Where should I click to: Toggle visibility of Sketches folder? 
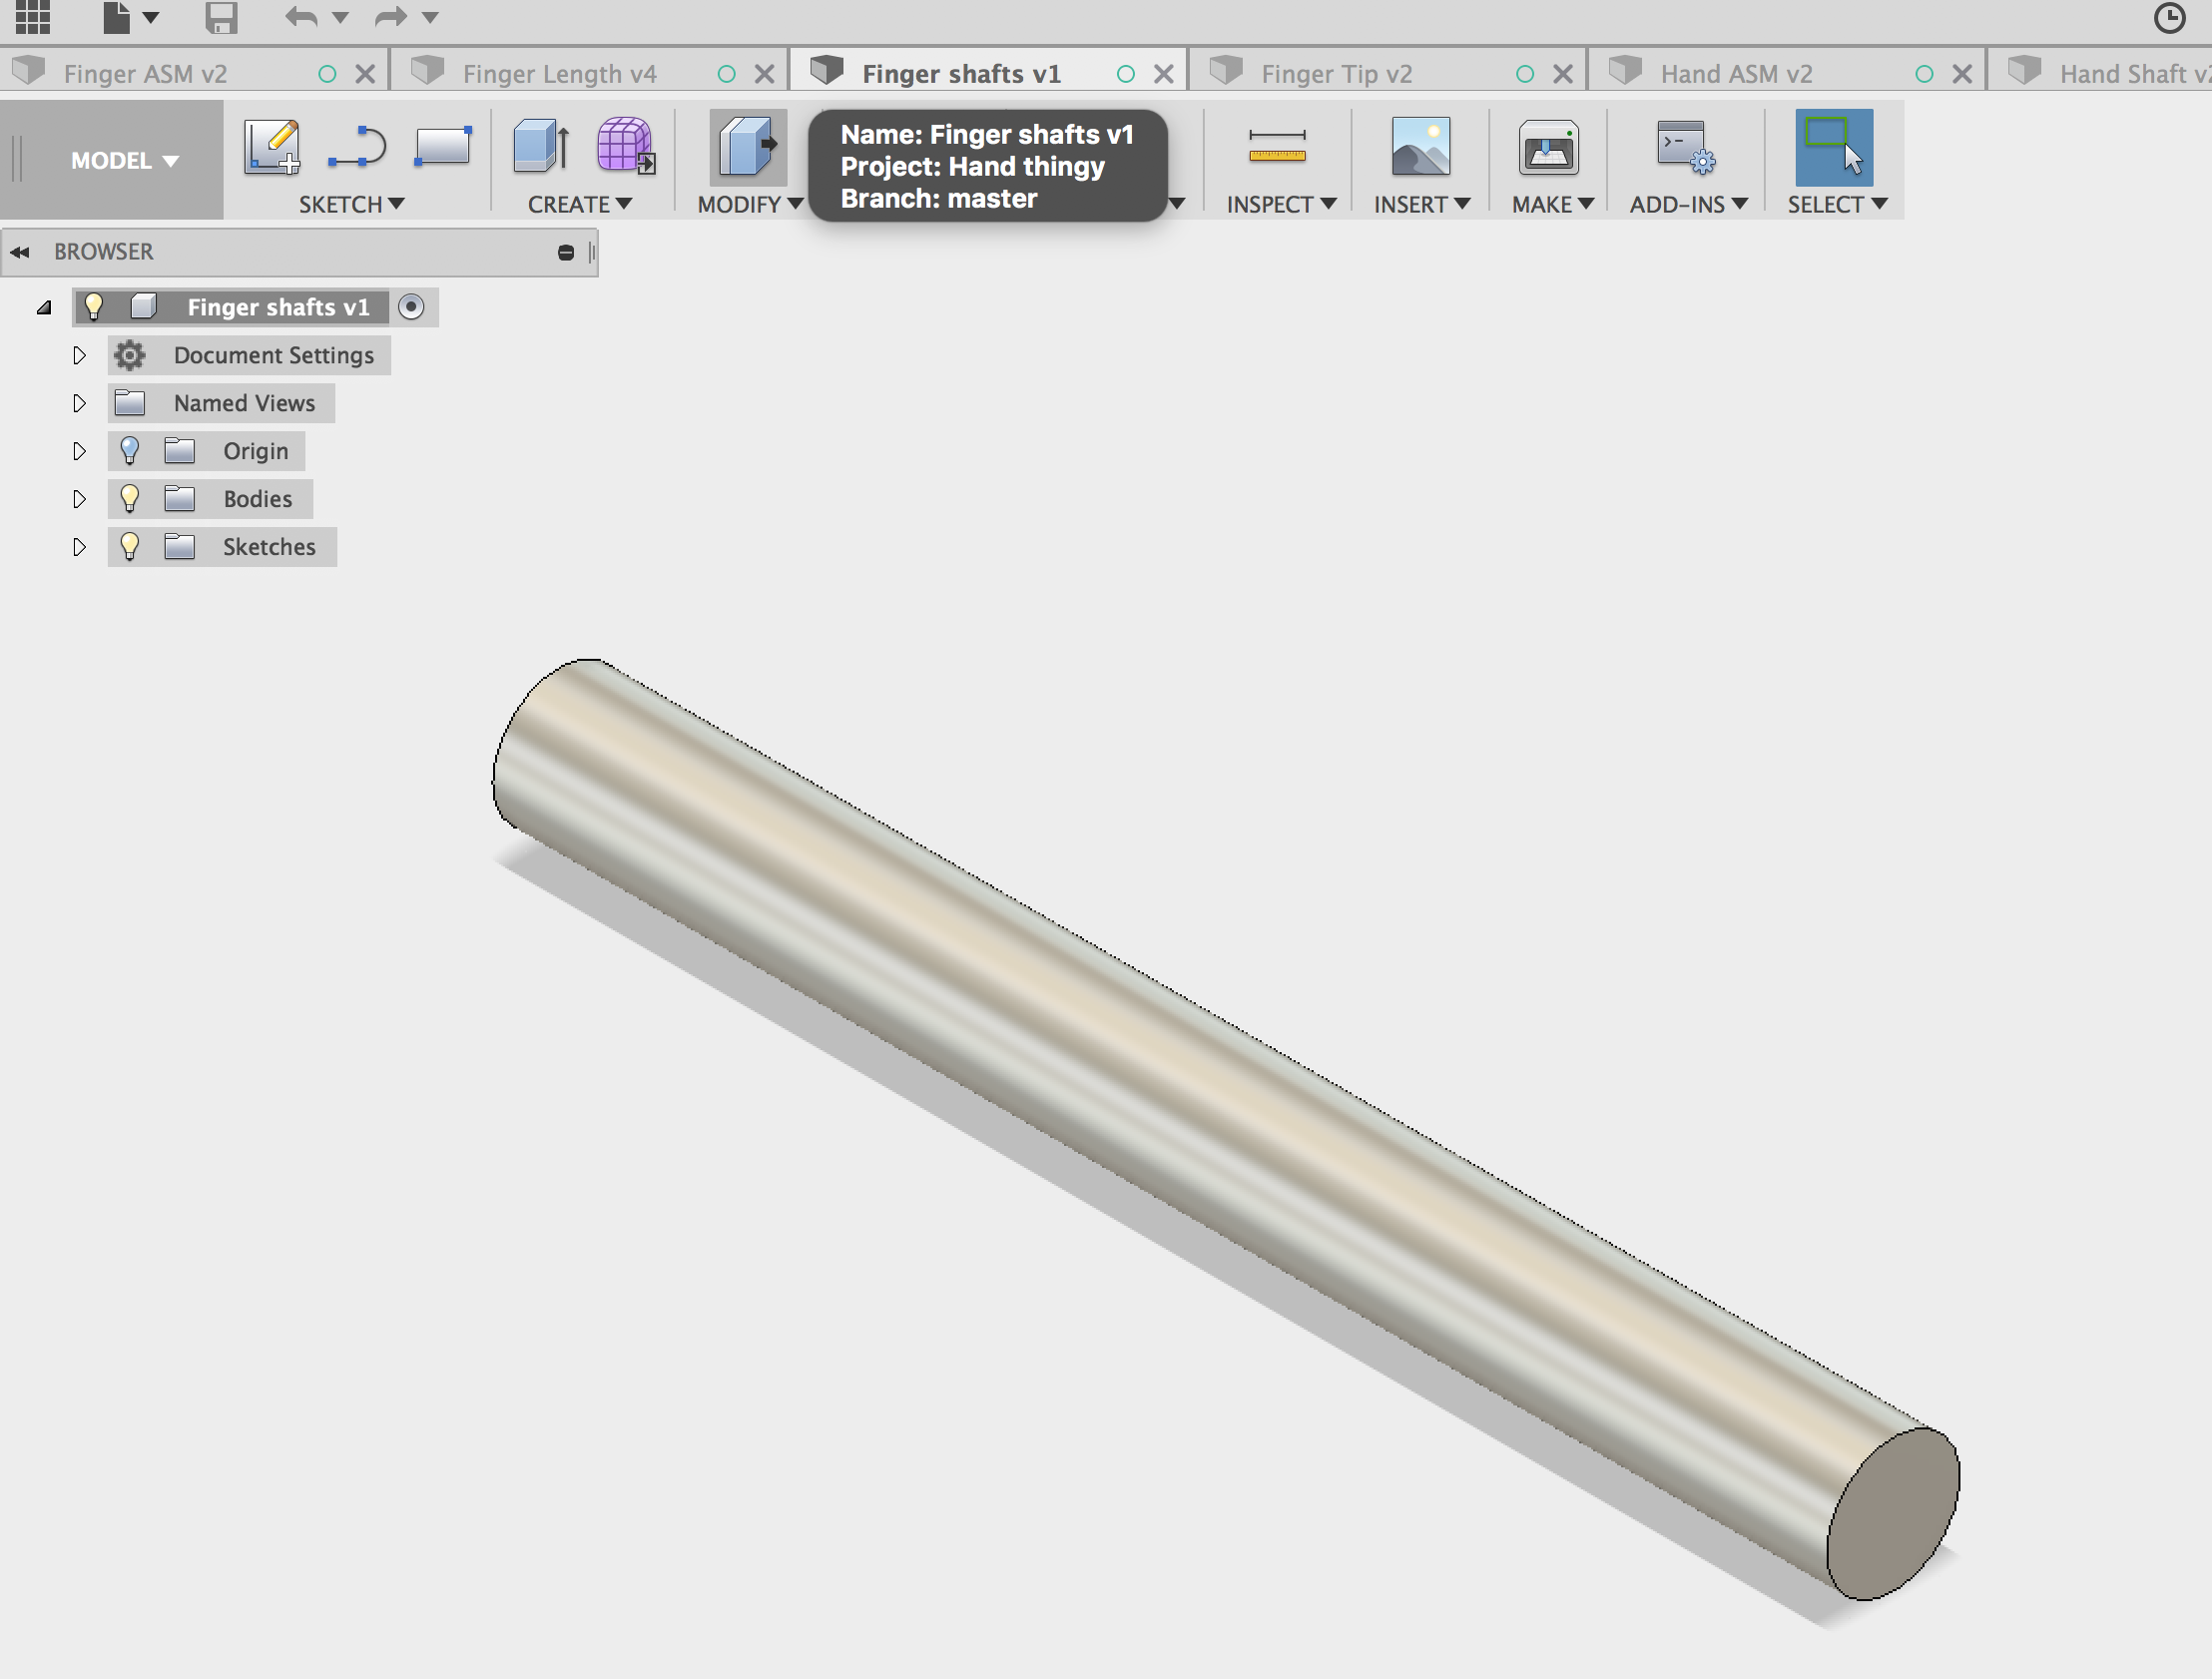tap(131, 545)
